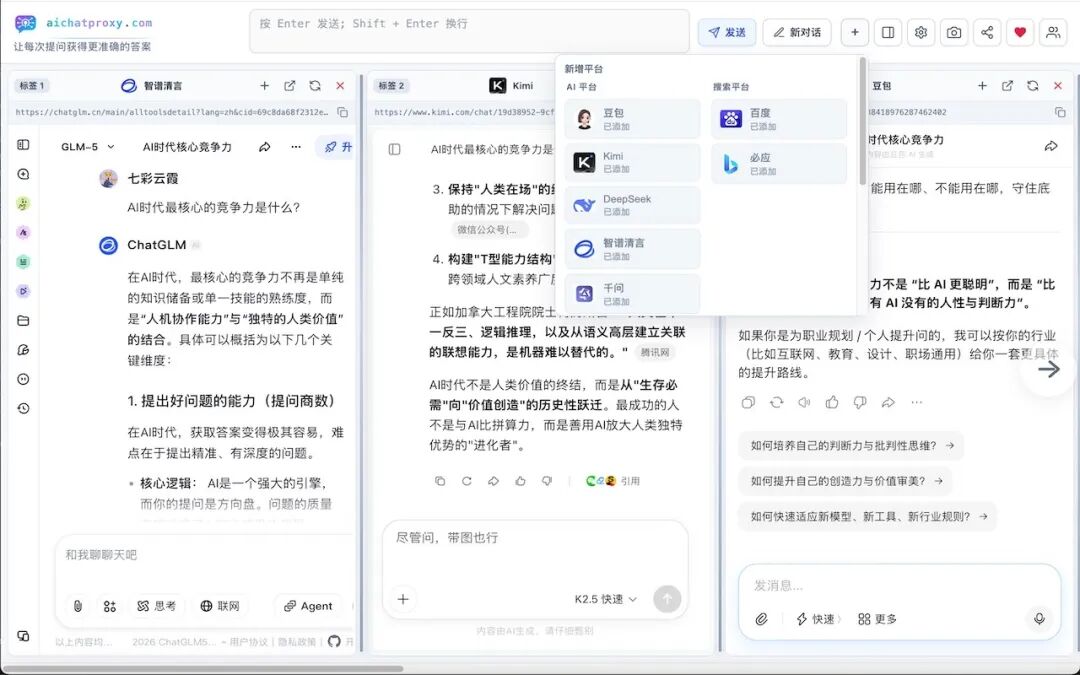The width and height of the screenshot is (1080, 675).
Task: Dislike the Kimi response thumbs down
Action: click(547, 481)
